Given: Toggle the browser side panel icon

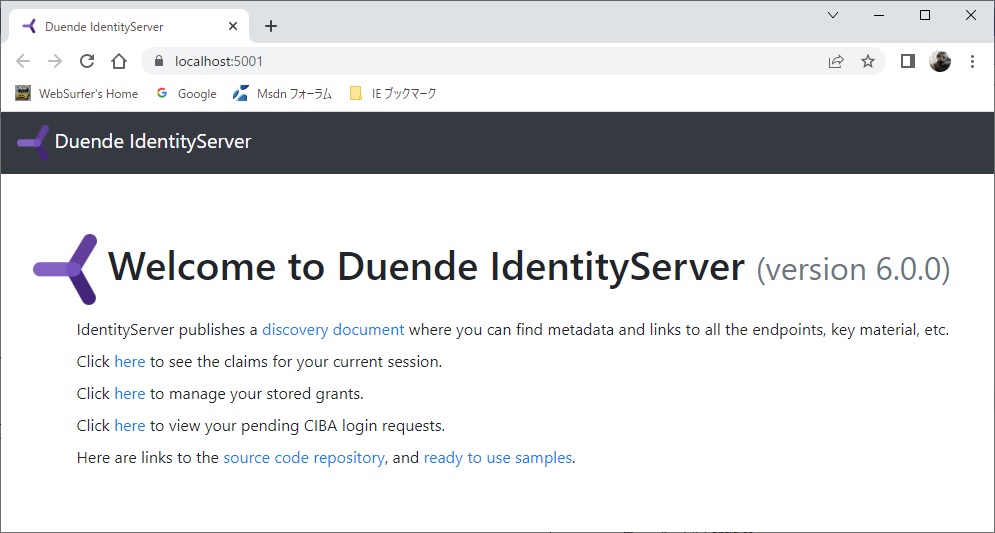Looking at the screenshot, I should (907, 62).
